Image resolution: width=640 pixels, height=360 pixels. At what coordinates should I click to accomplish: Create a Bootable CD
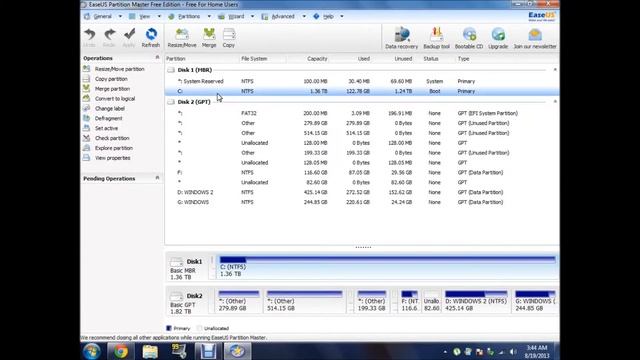click(469, 38)
